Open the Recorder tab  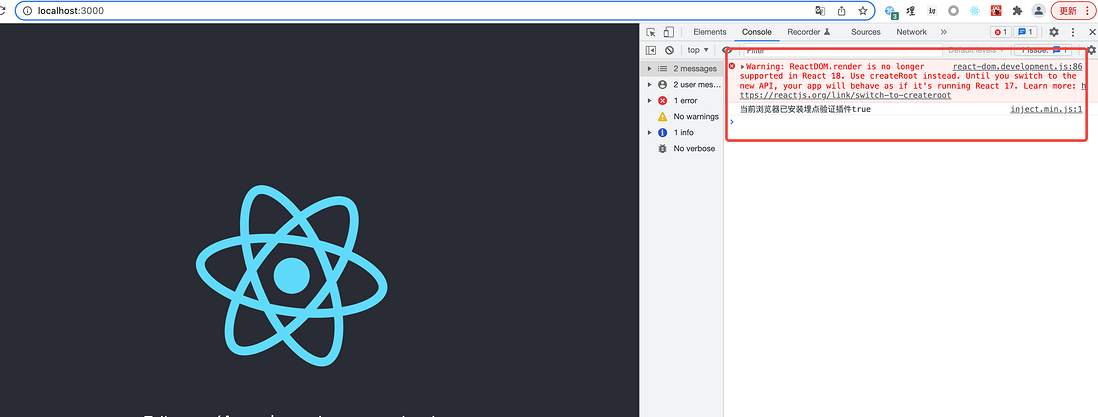tap(809, 32)
